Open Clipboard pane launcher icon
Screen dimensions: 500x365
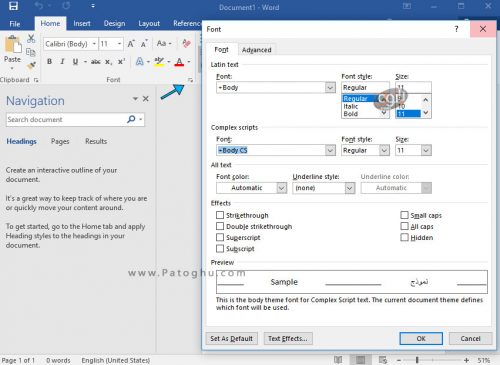(36, 80)
